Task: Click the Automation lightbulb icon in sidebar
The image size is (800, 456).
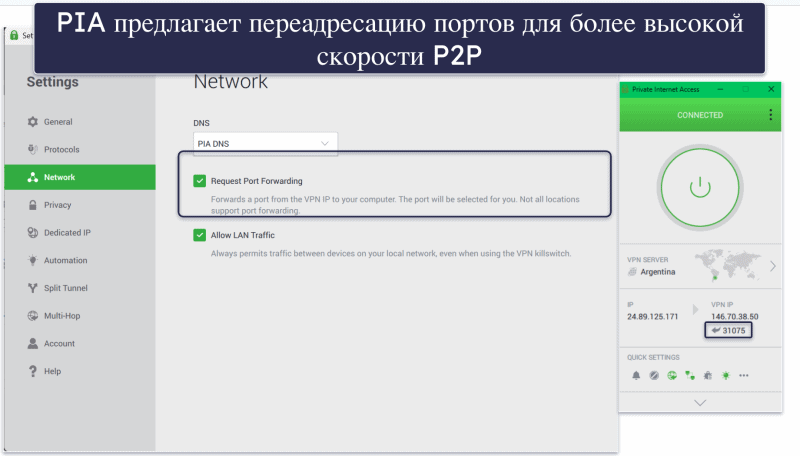Action: click(33, 260)
